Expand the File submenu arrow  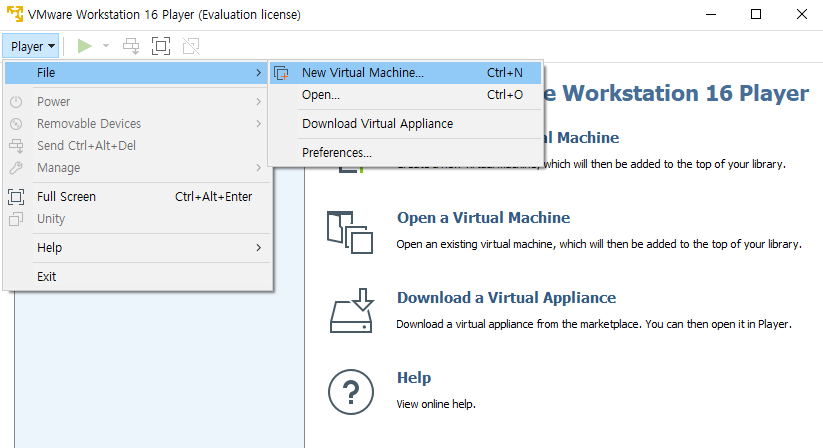pyautogui.click(x=258, y=73)
